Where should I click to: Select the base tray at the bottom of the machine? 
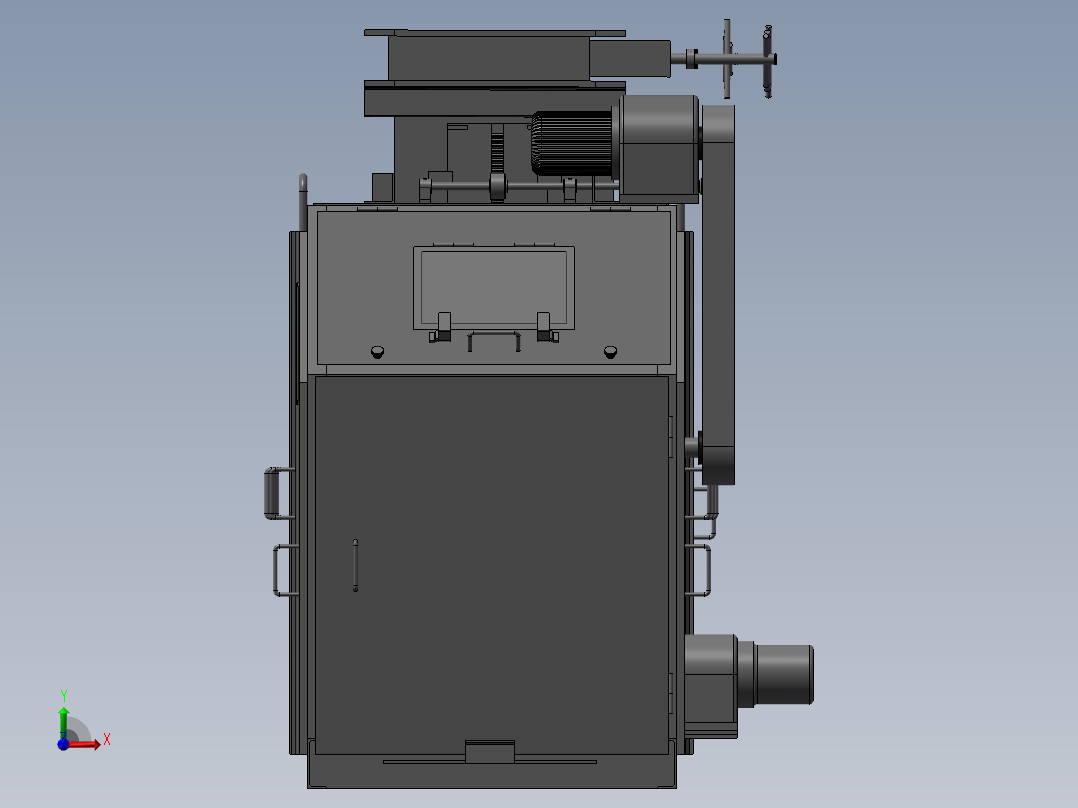coord(492,770)
